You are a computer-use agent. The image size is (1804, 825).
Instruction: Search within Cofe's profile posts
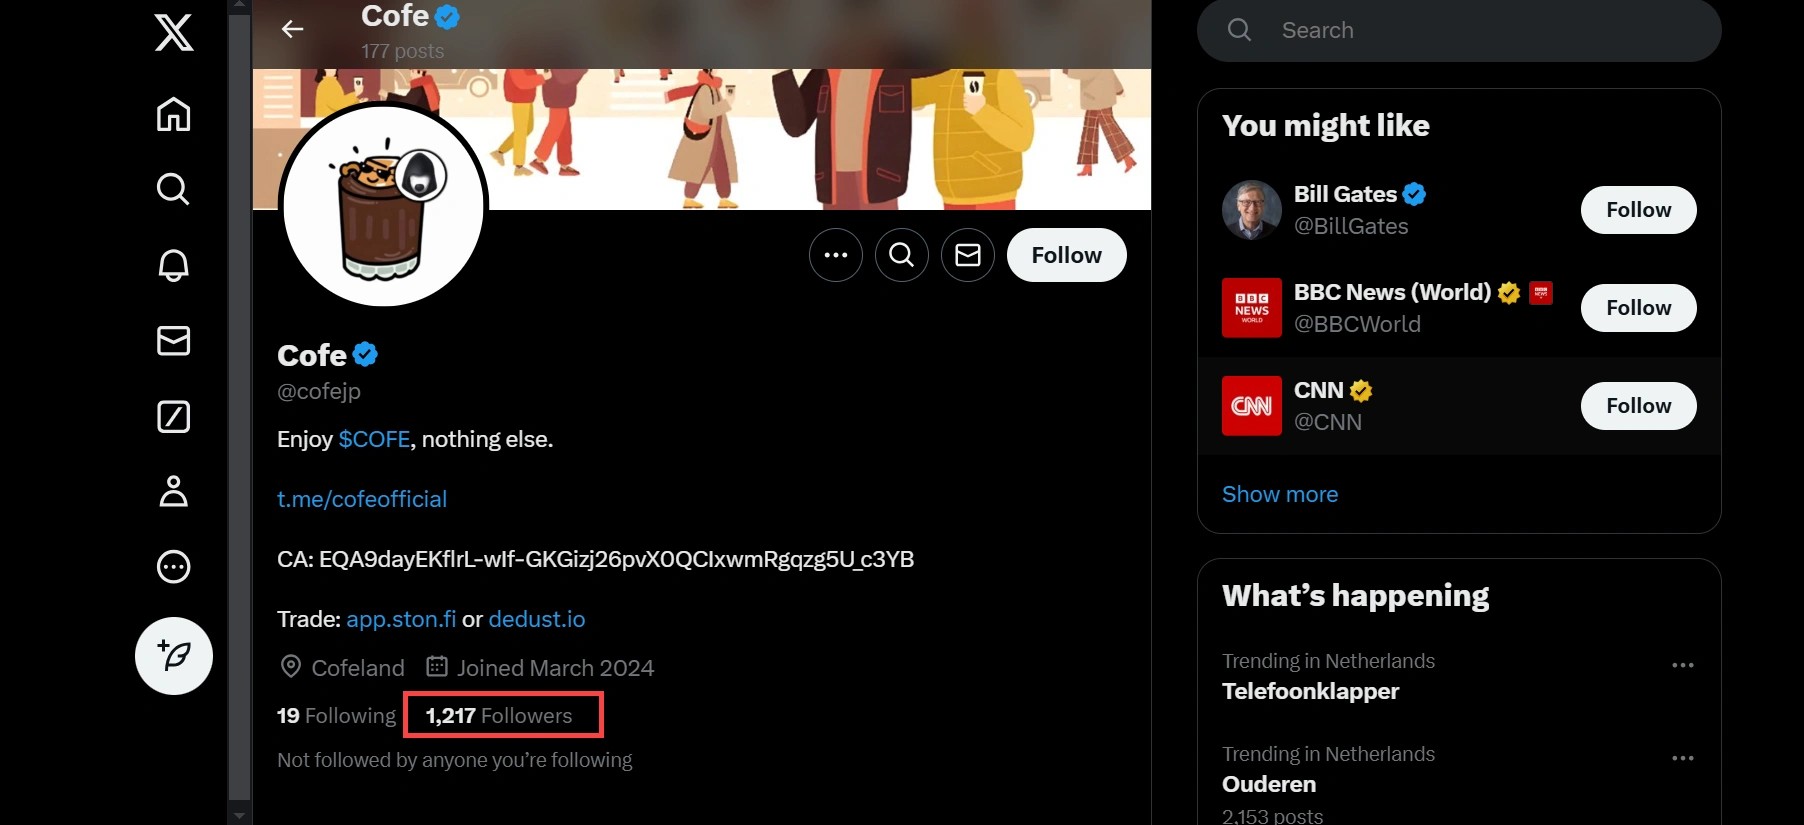pyautogui.click(x=902, y=255)
